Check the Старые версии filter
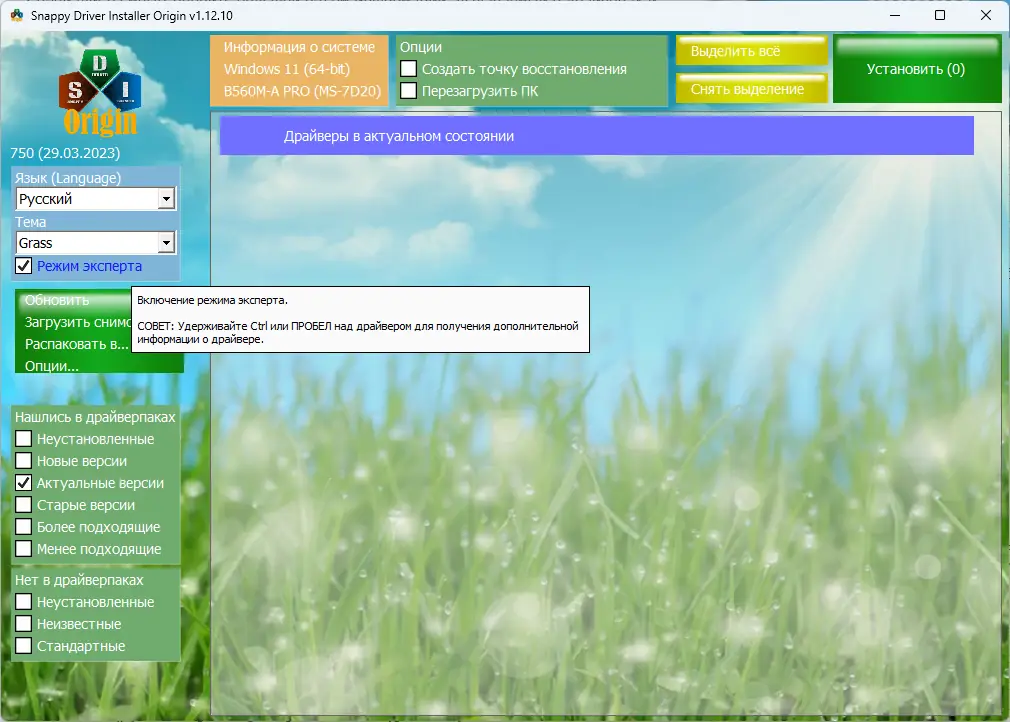This screenshot has height=722, width=1010. (x=22, y=505)
